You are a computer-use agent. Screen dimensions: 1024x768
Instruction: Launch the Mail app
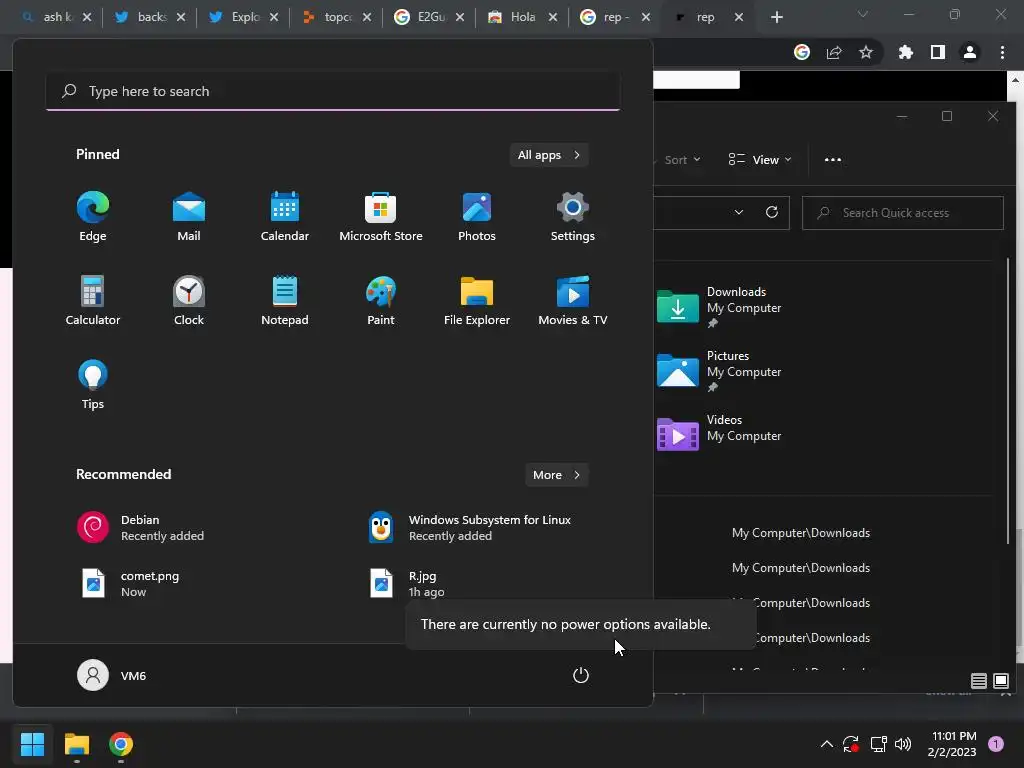click(189, 217)
